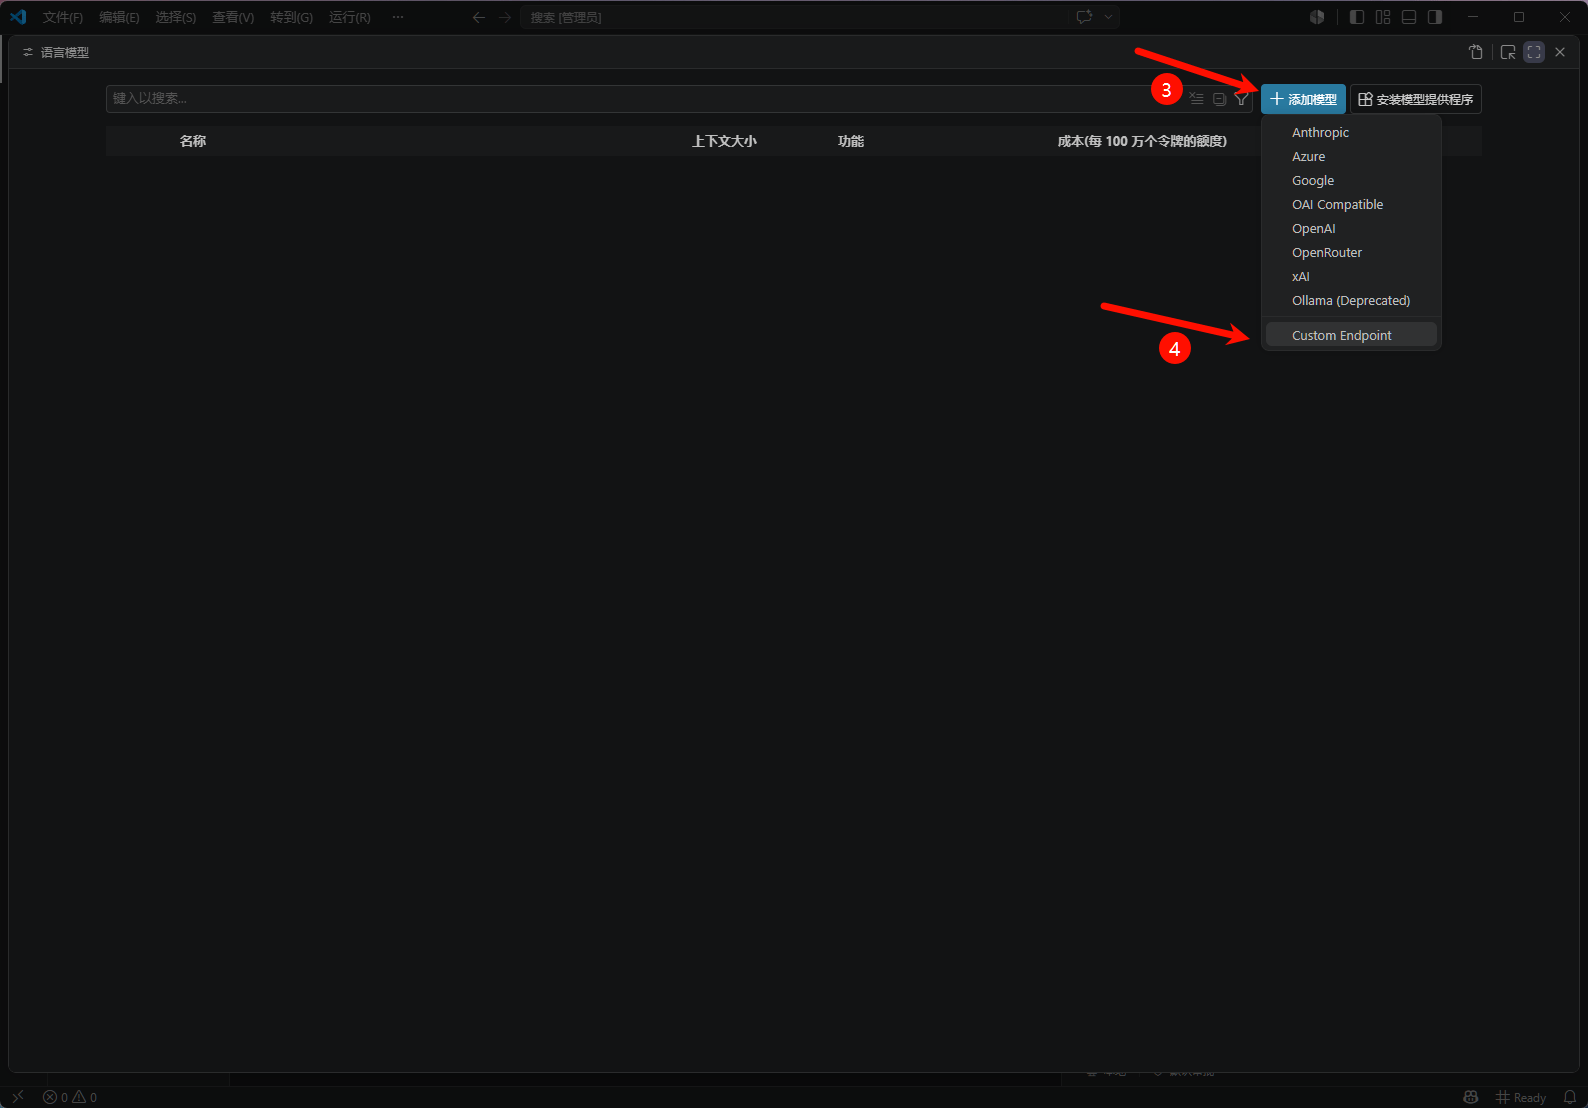Click the 名称 column header
This screenshot has height=1108, width=1588.
coord(193,141)
